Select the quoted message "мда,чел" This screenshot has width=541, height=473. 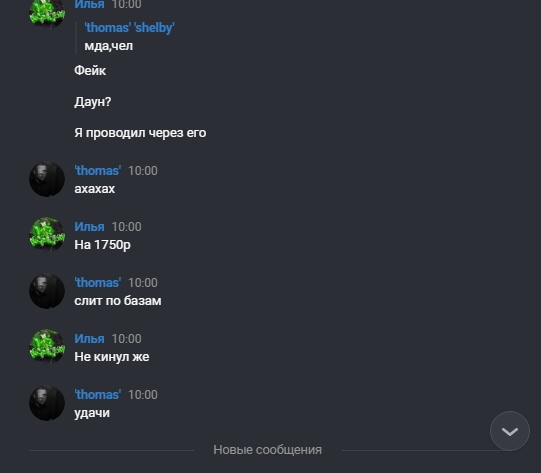coord(109,46)
